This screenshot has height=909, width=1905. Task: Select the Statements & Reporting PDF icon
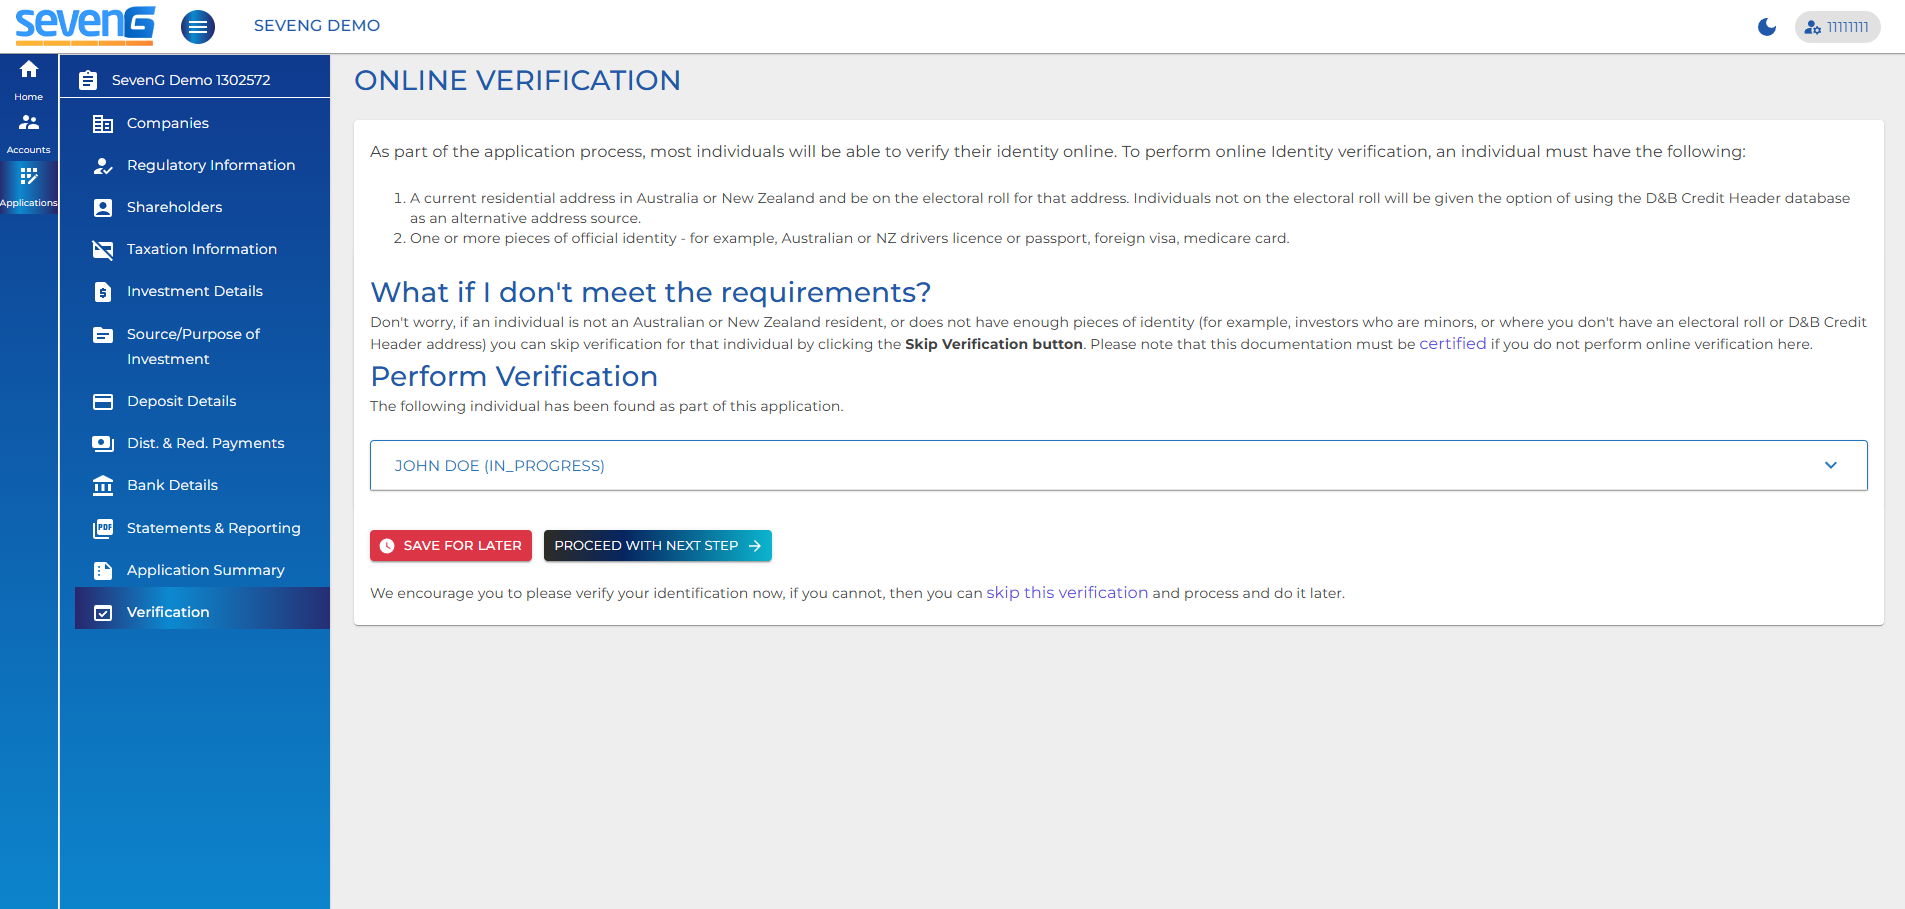click(103, 528)
